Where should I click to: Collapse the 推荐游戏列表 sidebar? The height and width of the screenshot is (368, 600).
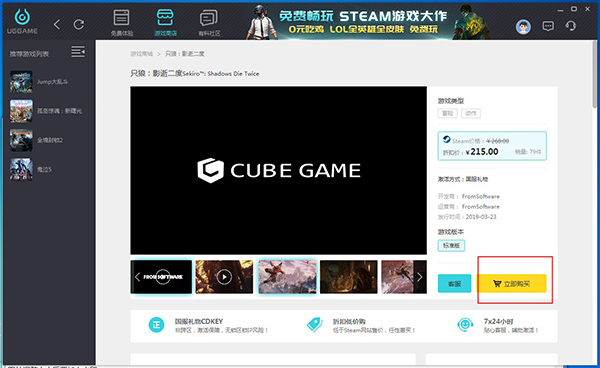78,52
